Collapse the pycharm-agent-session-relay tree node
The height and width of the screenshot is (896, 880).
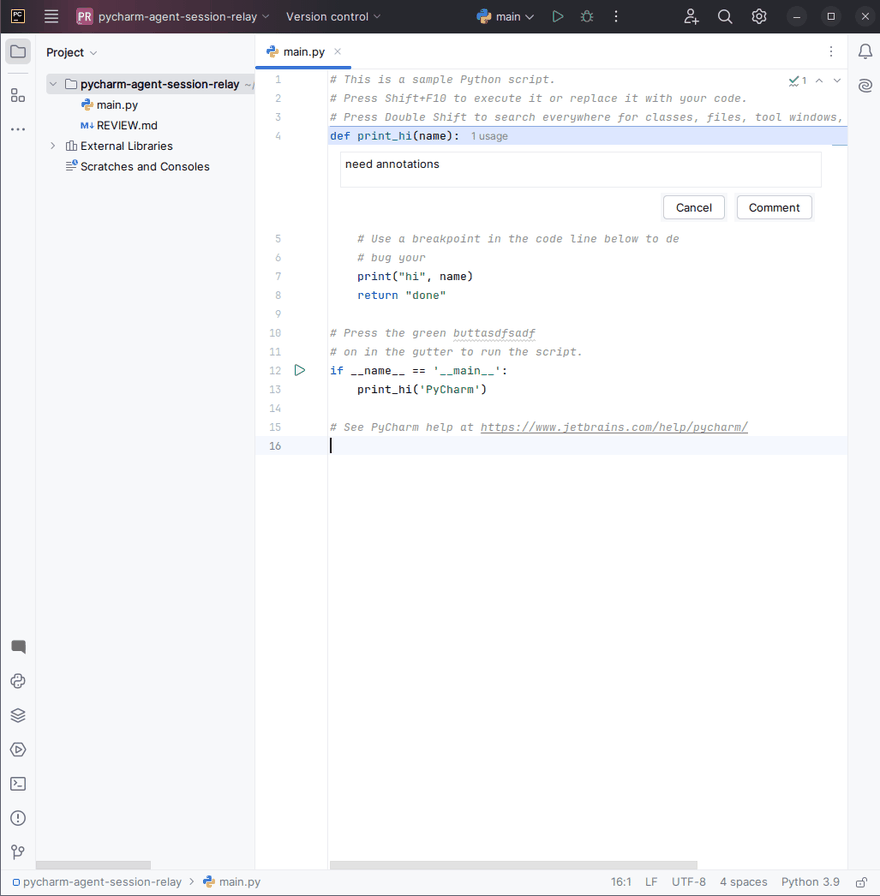[53, 84]
